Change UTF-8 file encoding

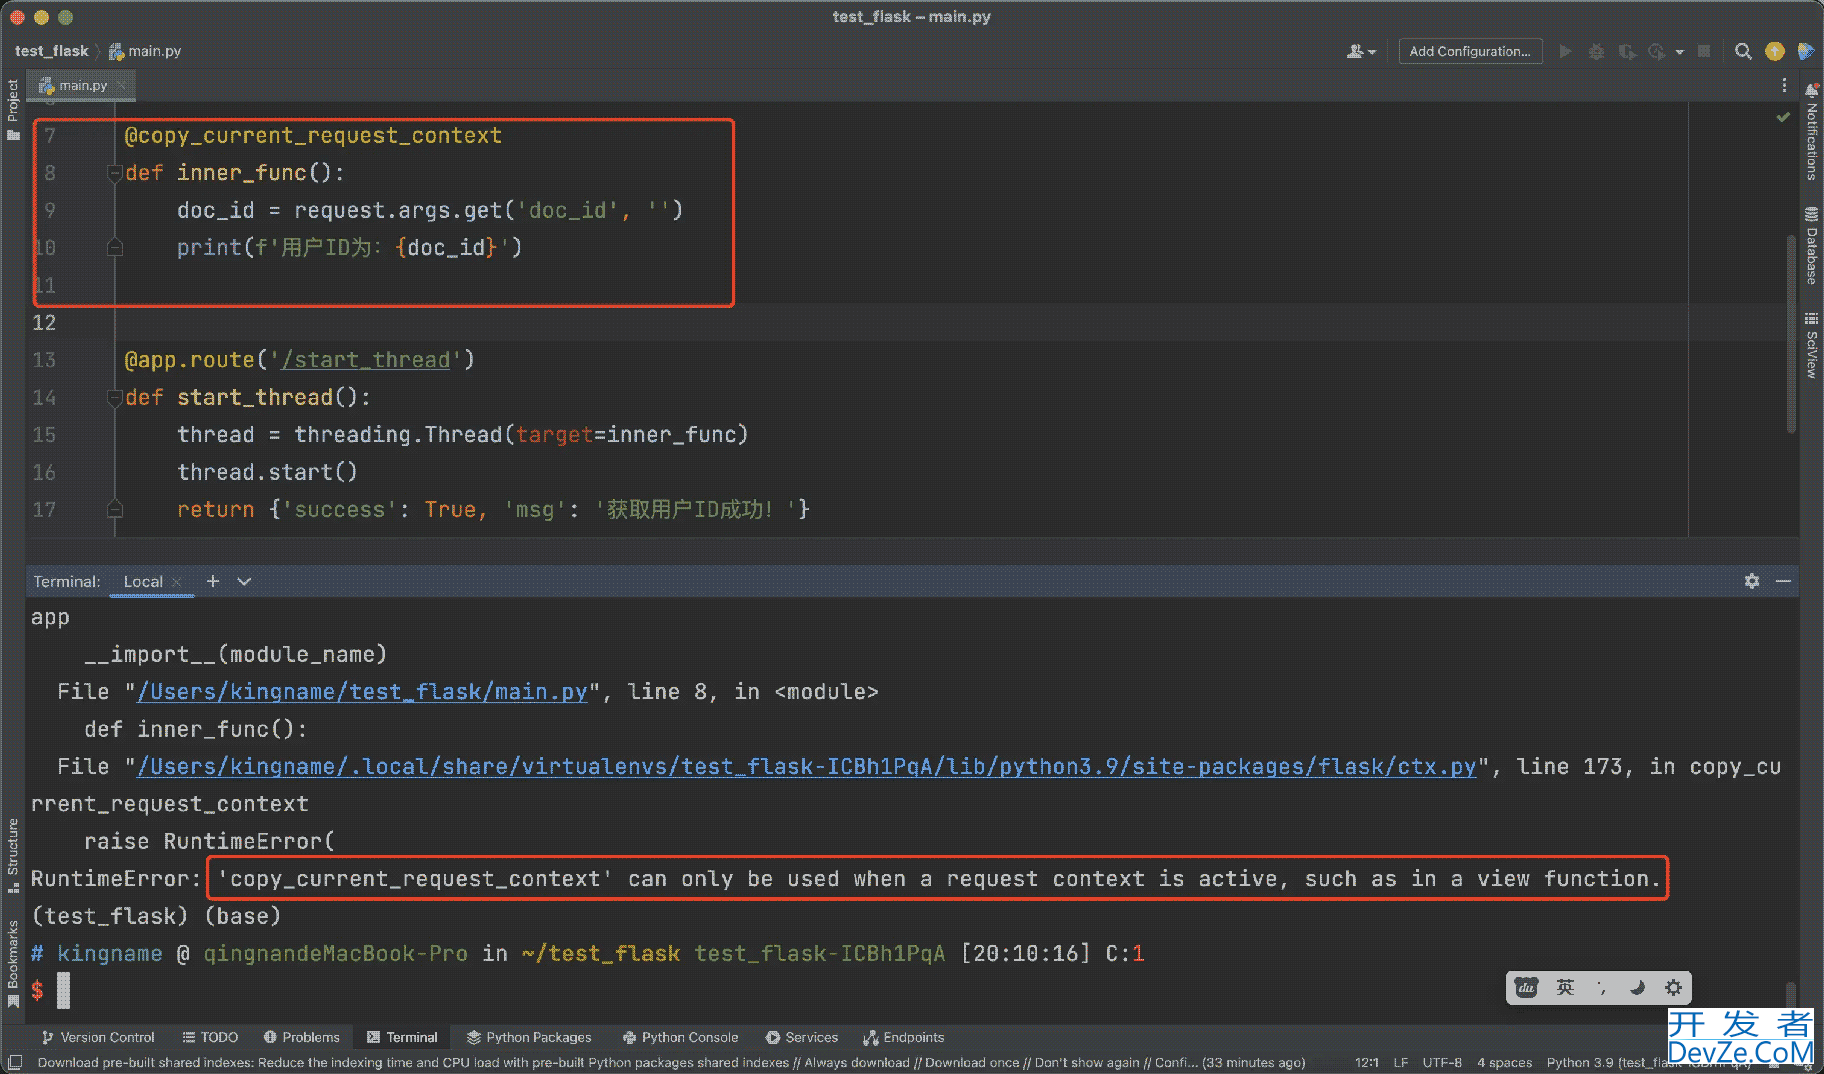(x=1442, y=1063)
